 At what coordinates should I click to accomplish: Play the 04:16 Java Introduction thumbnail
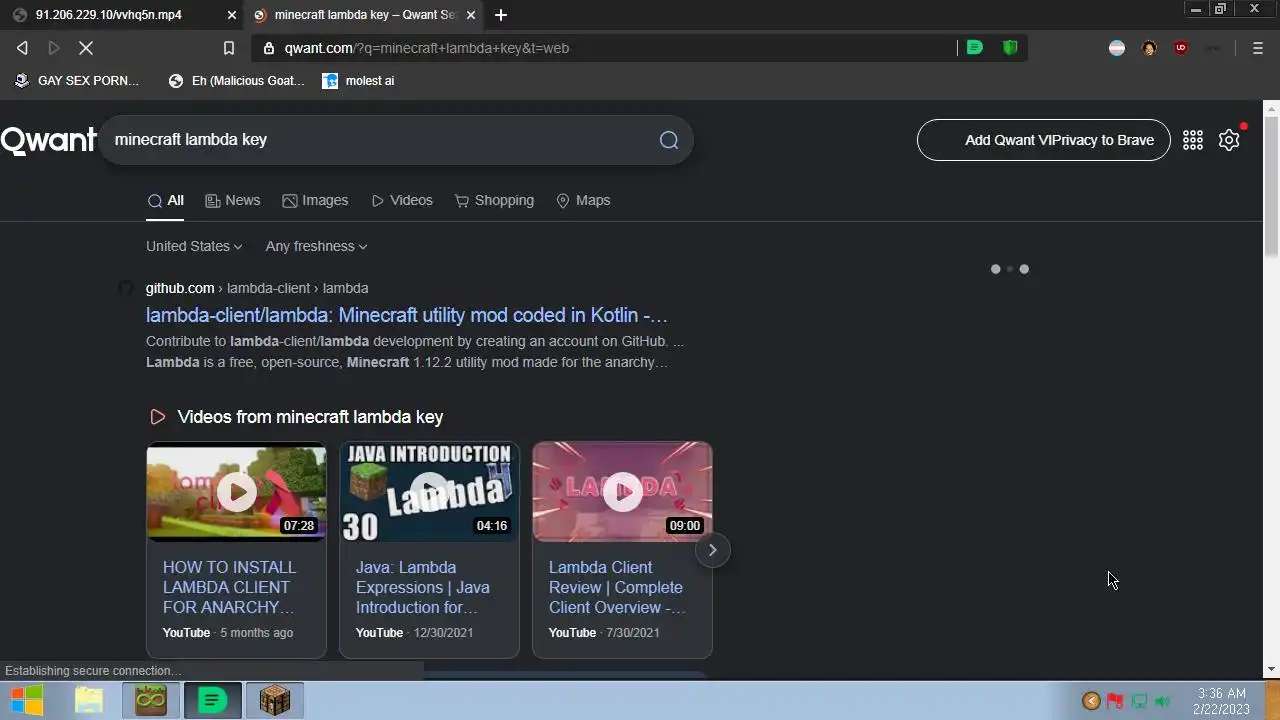coord(429,492)
